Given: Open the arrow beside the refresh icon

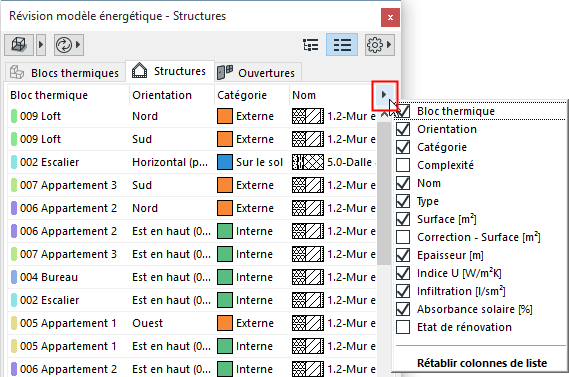Looking at the screenshot, I should tap(78, 45).
